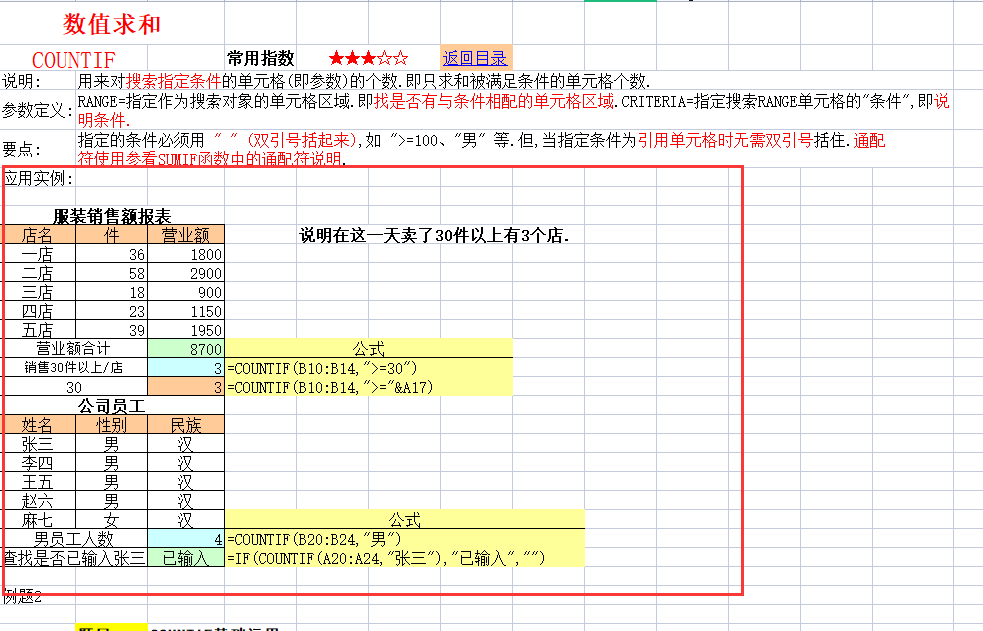Viewport: 983px width, 631px height.
Task: Select the 2900 revenue cell
Action: tap(186, 273)
